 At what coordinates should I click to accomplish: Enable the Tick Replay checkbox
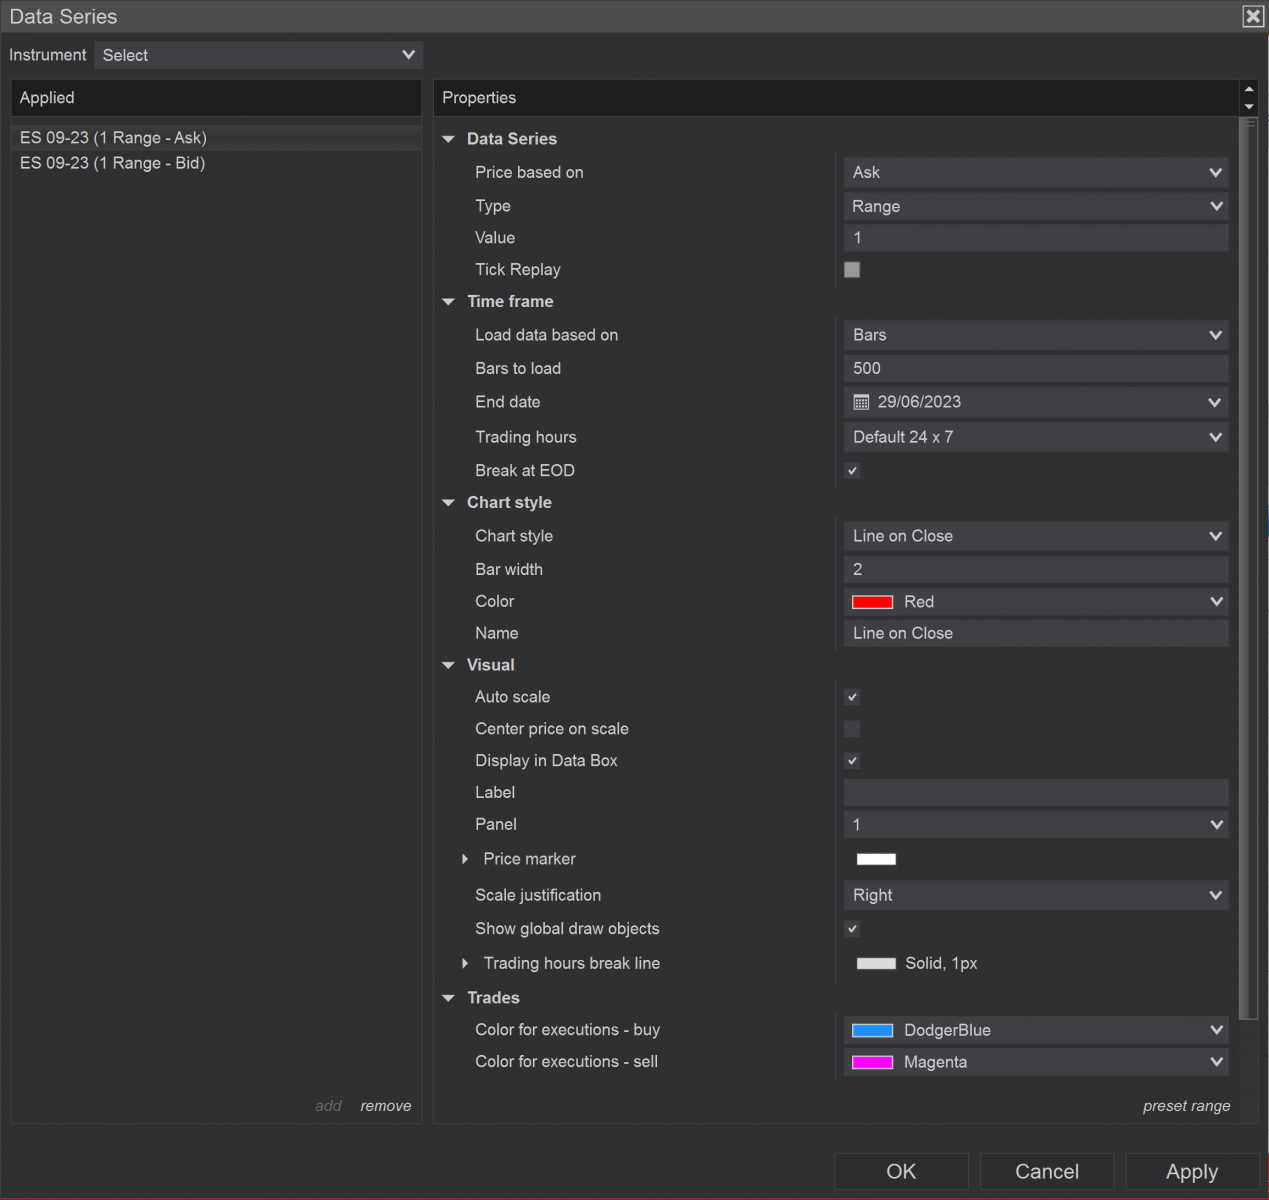(x=852, y=270)
